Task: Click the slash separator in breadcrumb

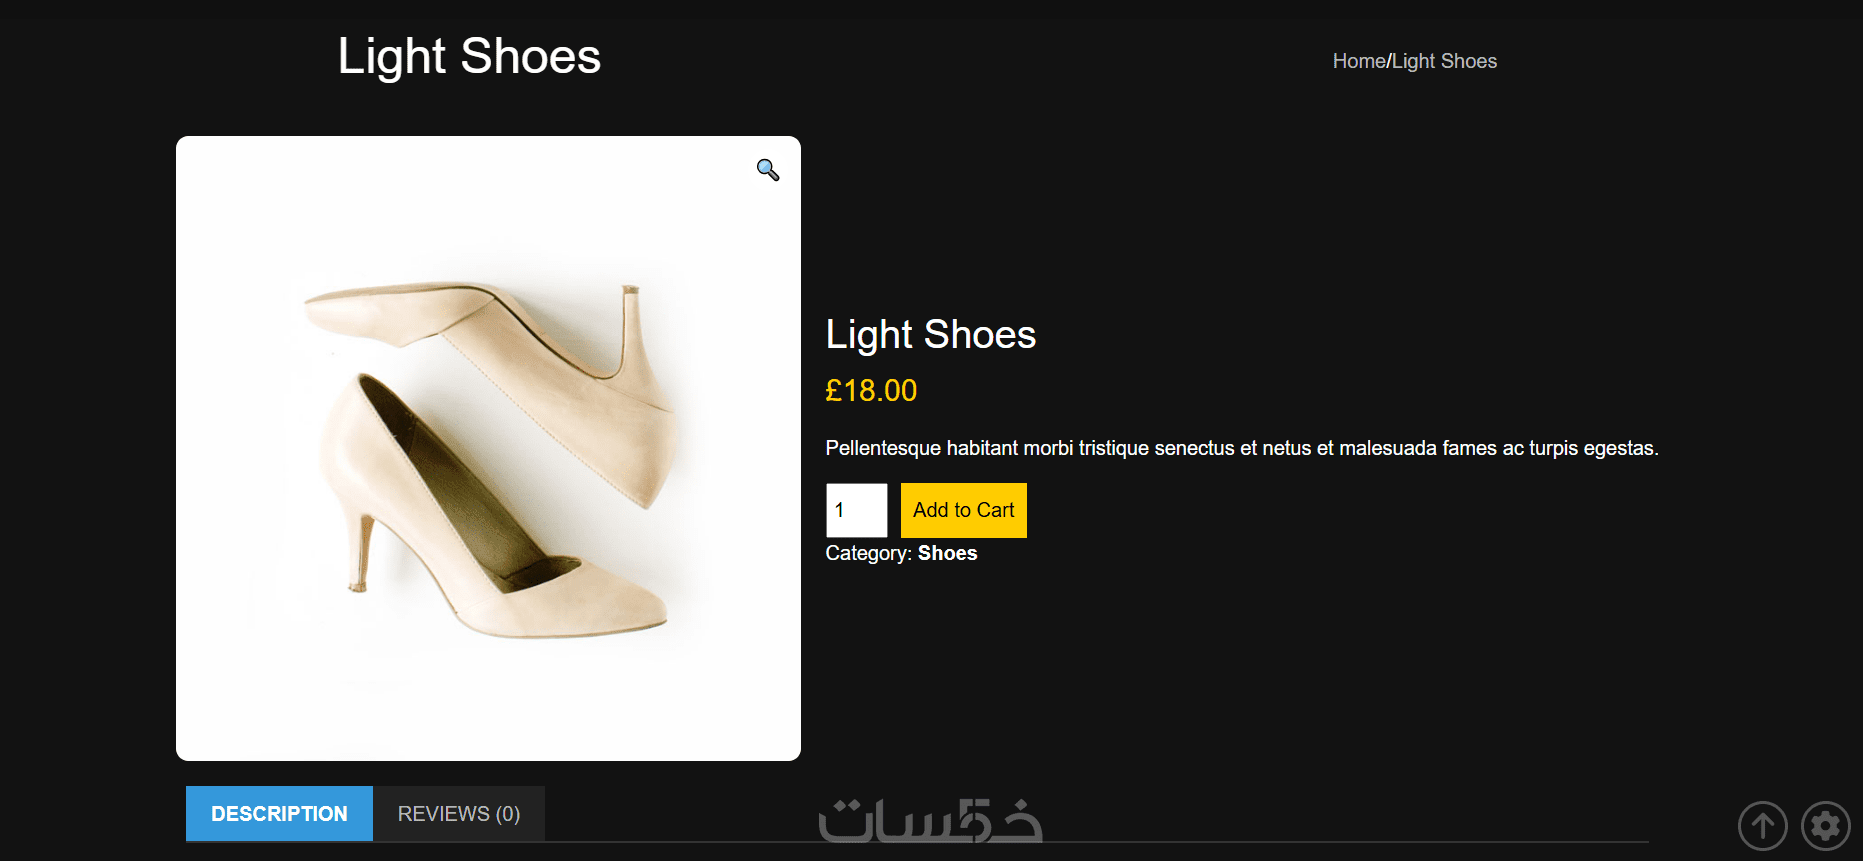Action: coord(1389,61)
